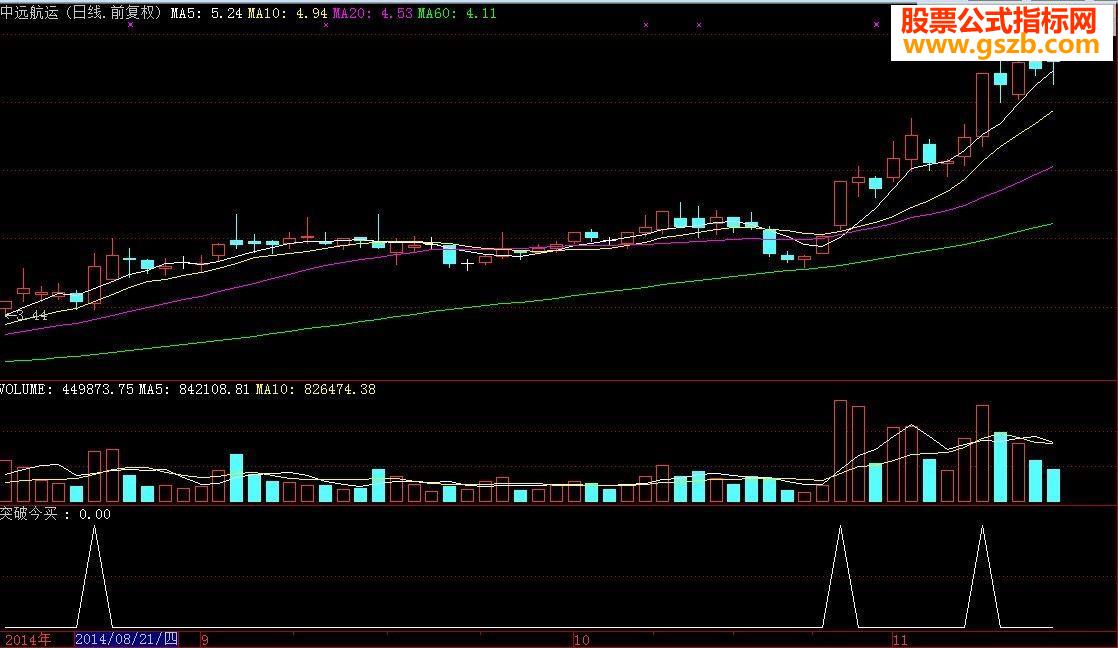Jump to month 11 on the date axis
Screen dimensions: 1118x648
(901, 640)
